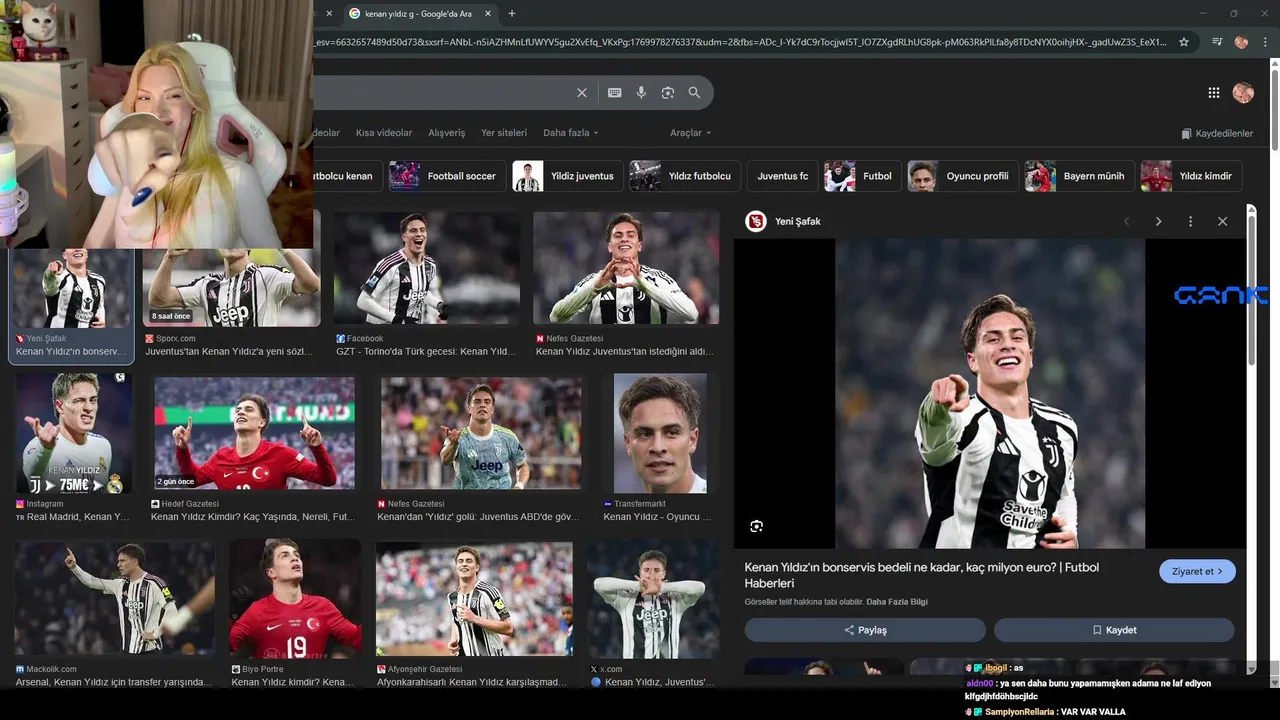Close the image preview panel
1280x720 pixels.
click(x=1222, y=221)
